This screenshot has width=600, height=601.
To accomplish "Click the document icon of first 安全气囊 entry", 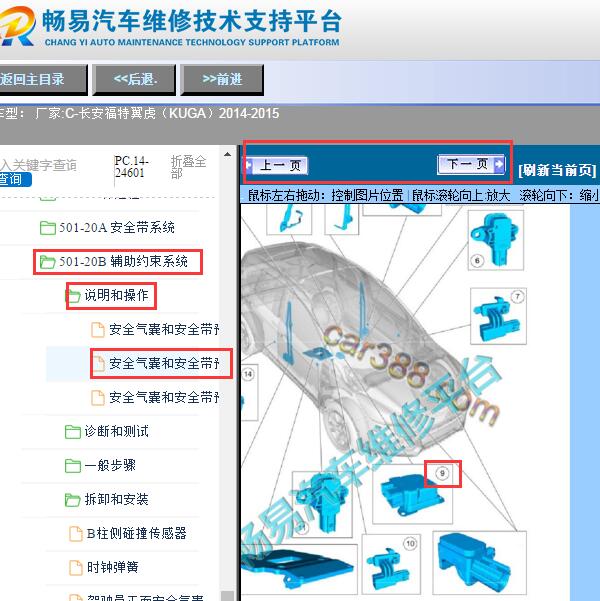I will 97,330.
